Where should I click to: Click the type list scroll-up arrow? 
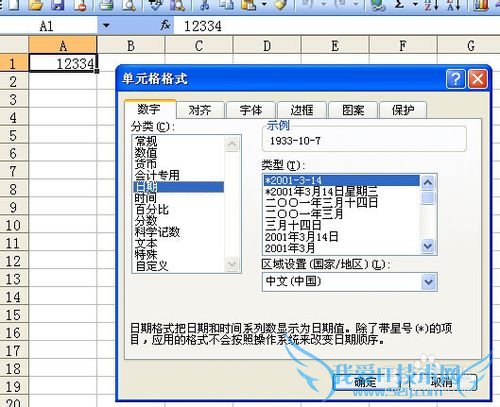[428, 182]
